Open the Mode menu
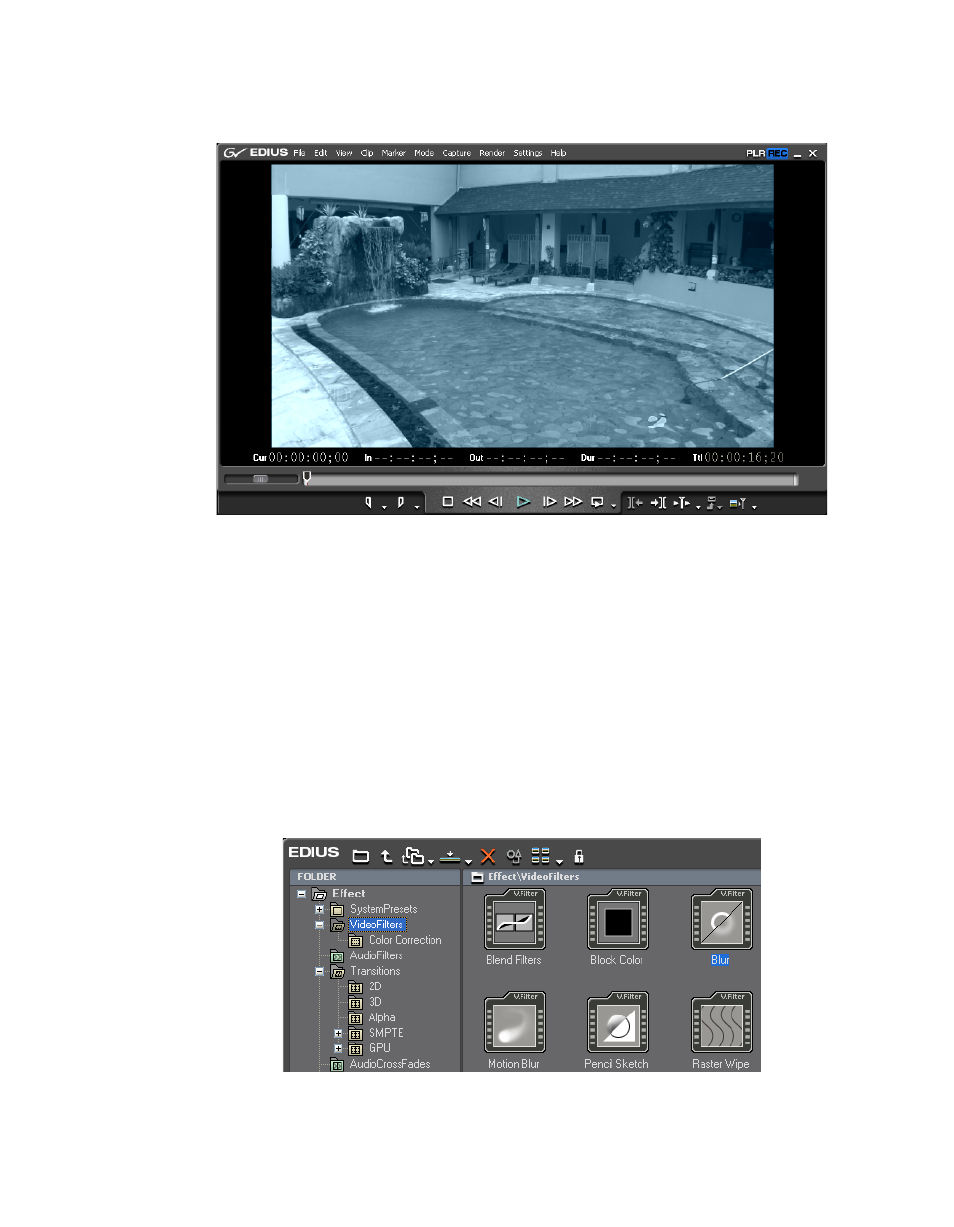This screenshot has width=954, height=1227. pos(424,153)
